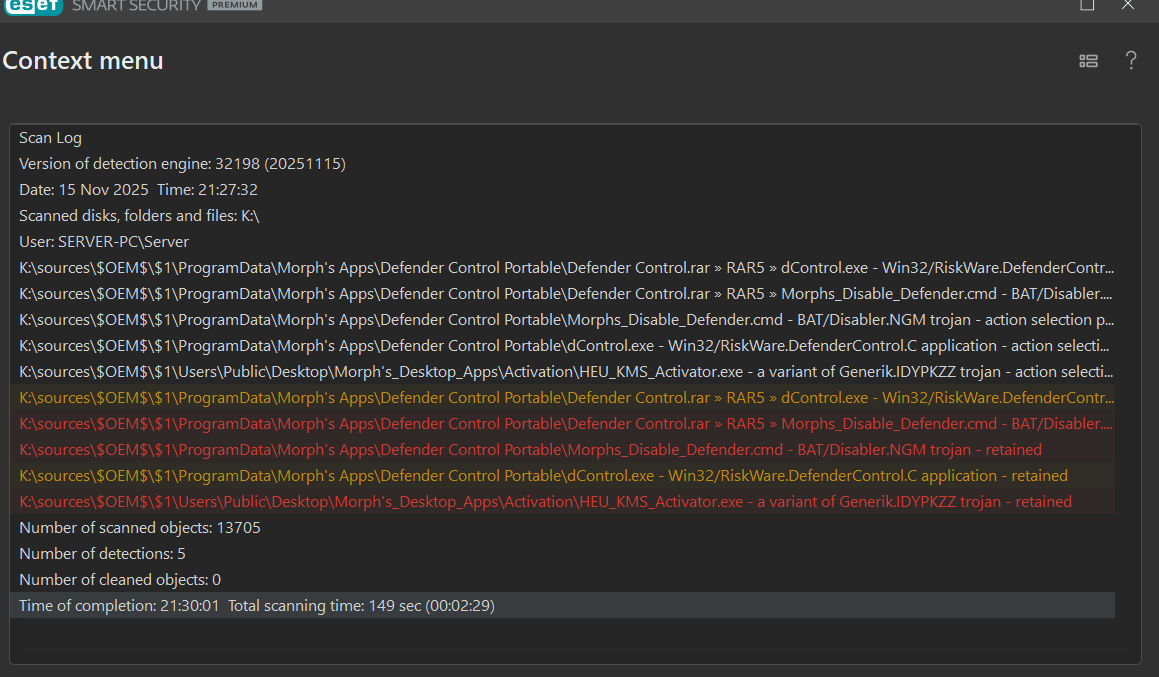Select red HEU_KMS_Activator.exe retained entry
The width and height of the screenshot is (1159, 677).
point(545,502)
